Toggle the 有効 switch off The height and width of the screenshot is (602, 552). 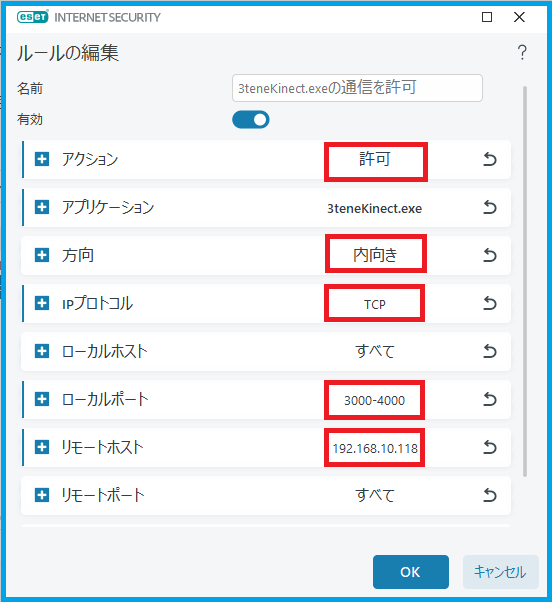tap(251, 120)
